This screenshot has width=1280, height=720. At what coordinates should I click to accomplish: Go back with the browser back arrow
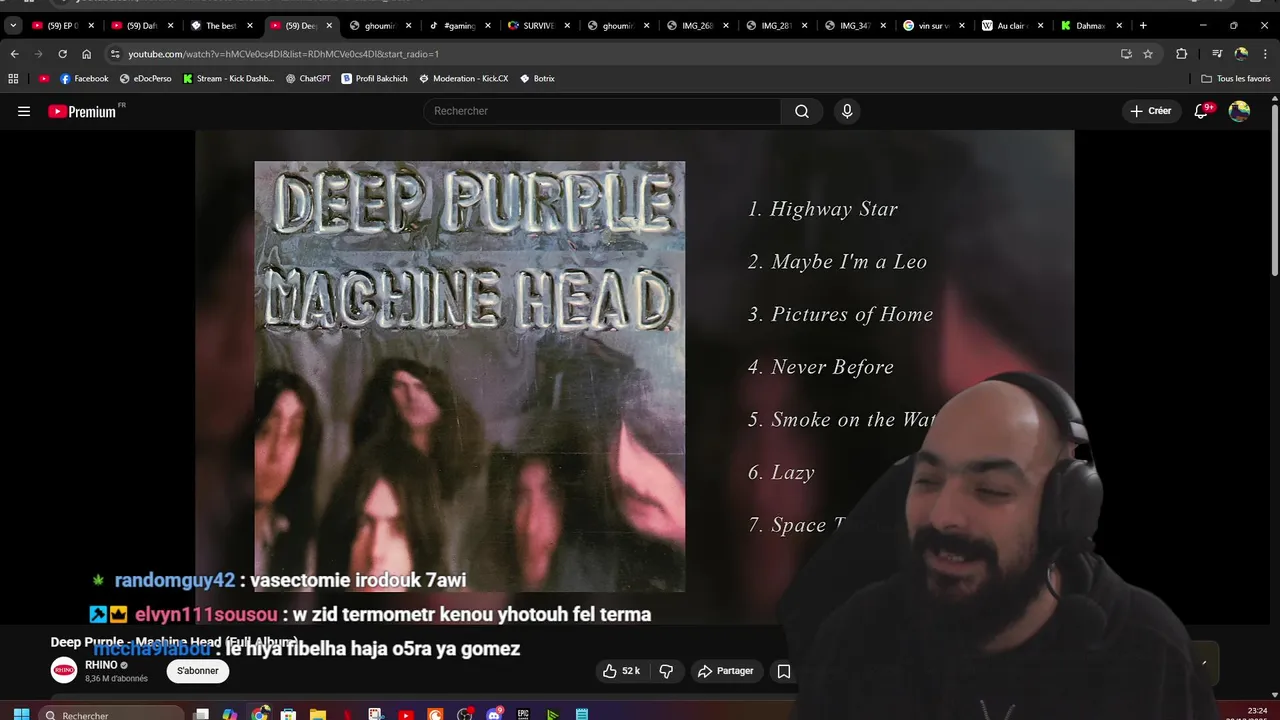tap(14, 54)
